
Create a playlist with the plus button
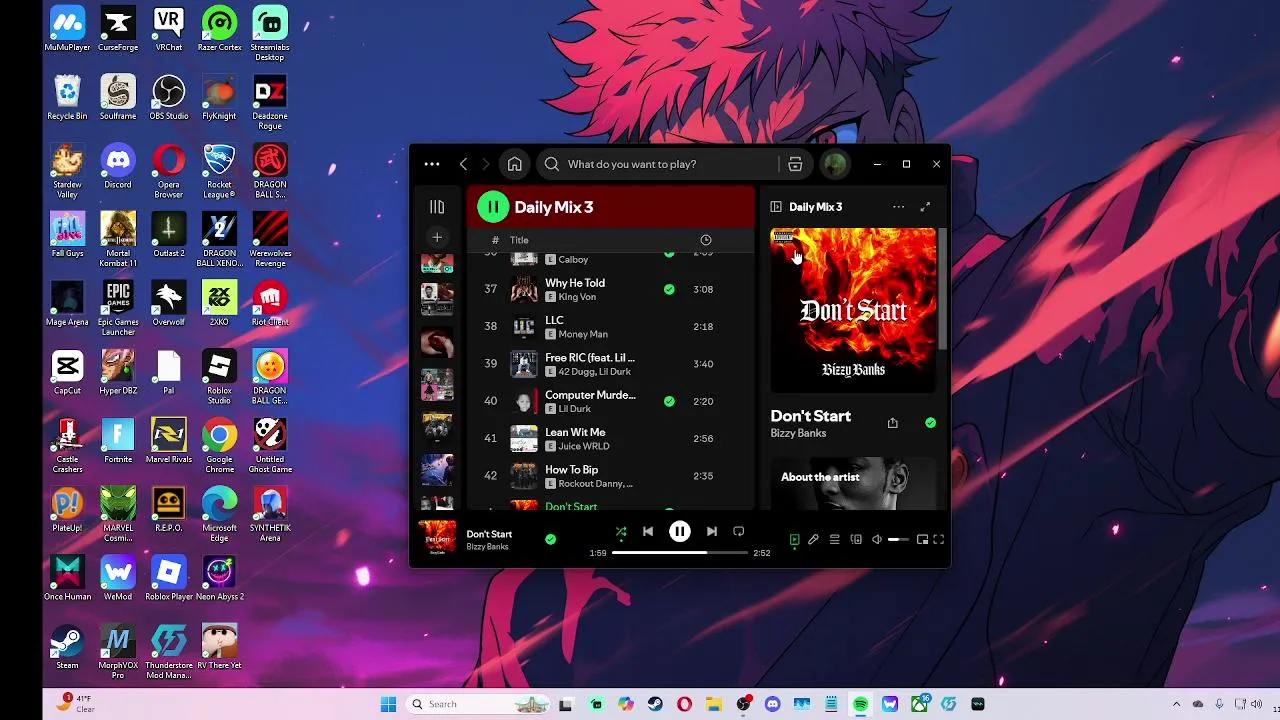point(437,238)
